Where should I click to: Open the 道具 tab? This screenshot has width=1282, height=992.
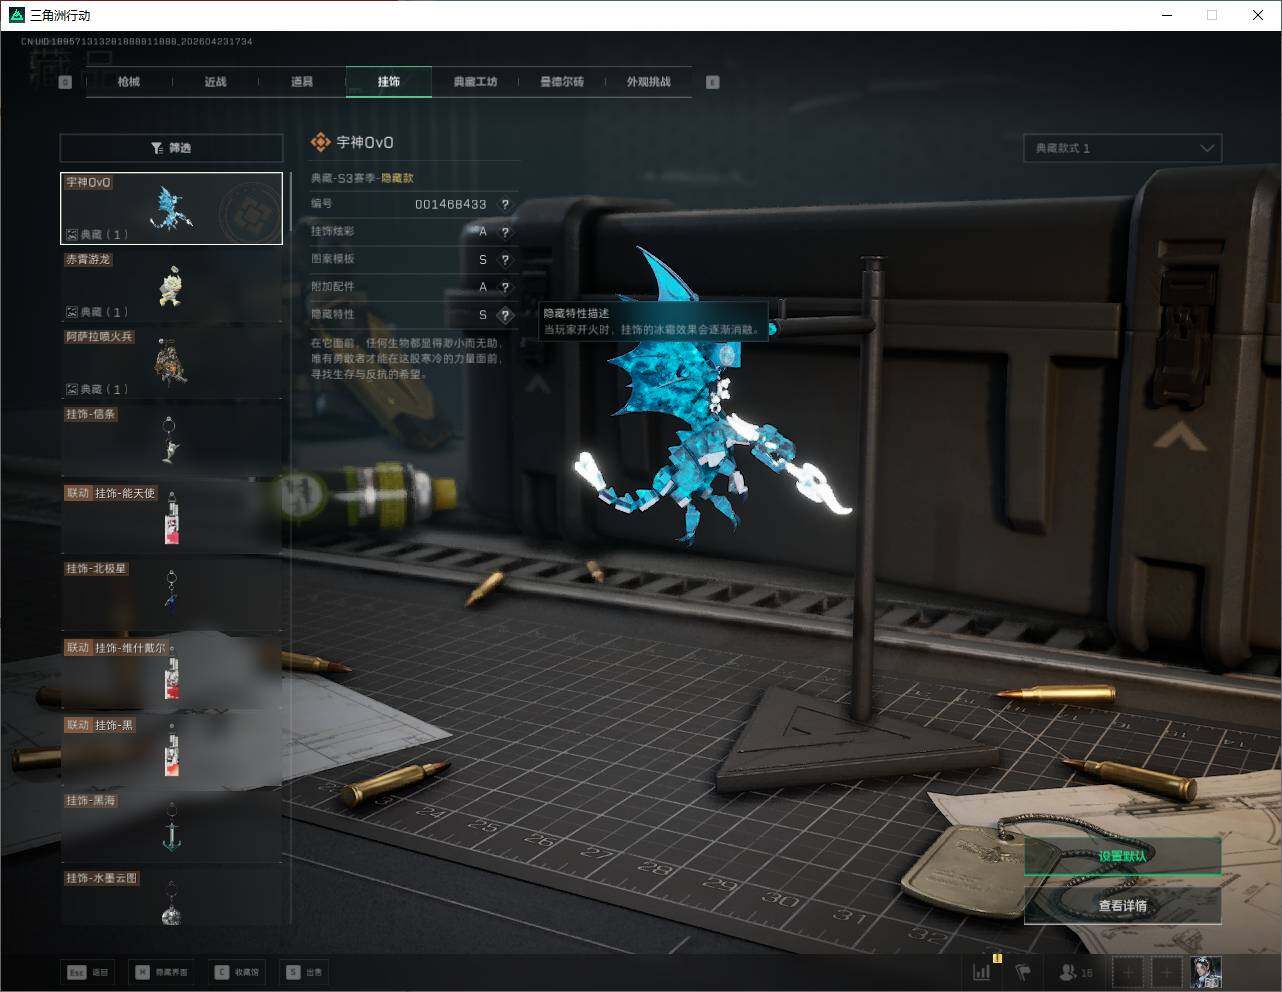[302, 82]
